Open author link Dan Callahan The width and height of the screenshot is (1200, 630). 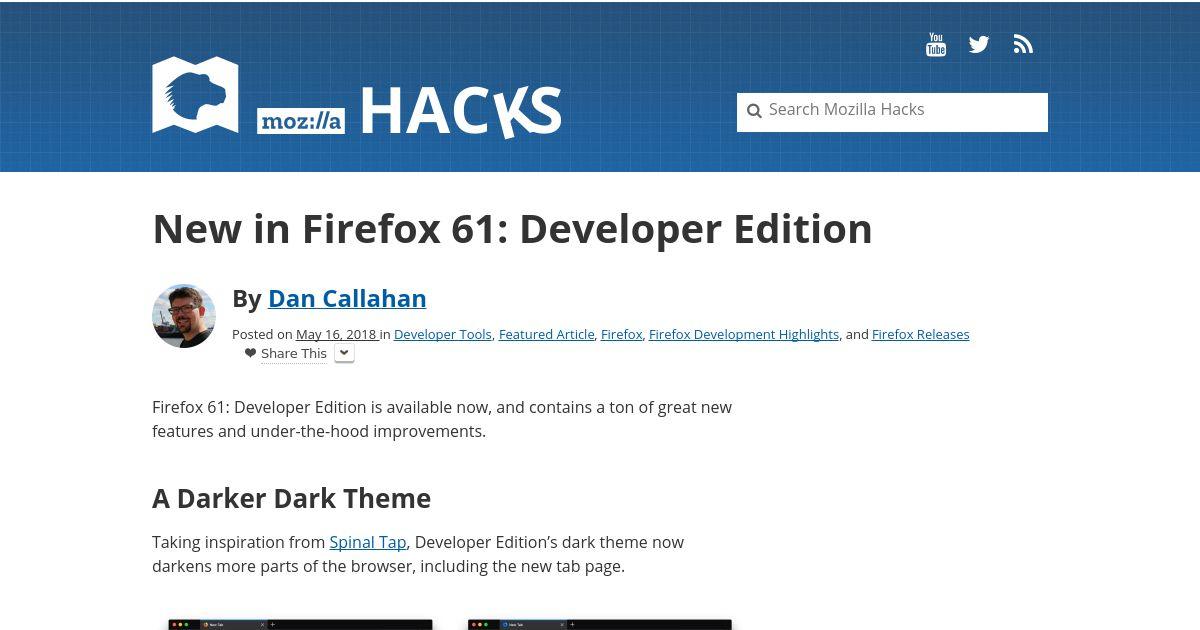(347, 298)
